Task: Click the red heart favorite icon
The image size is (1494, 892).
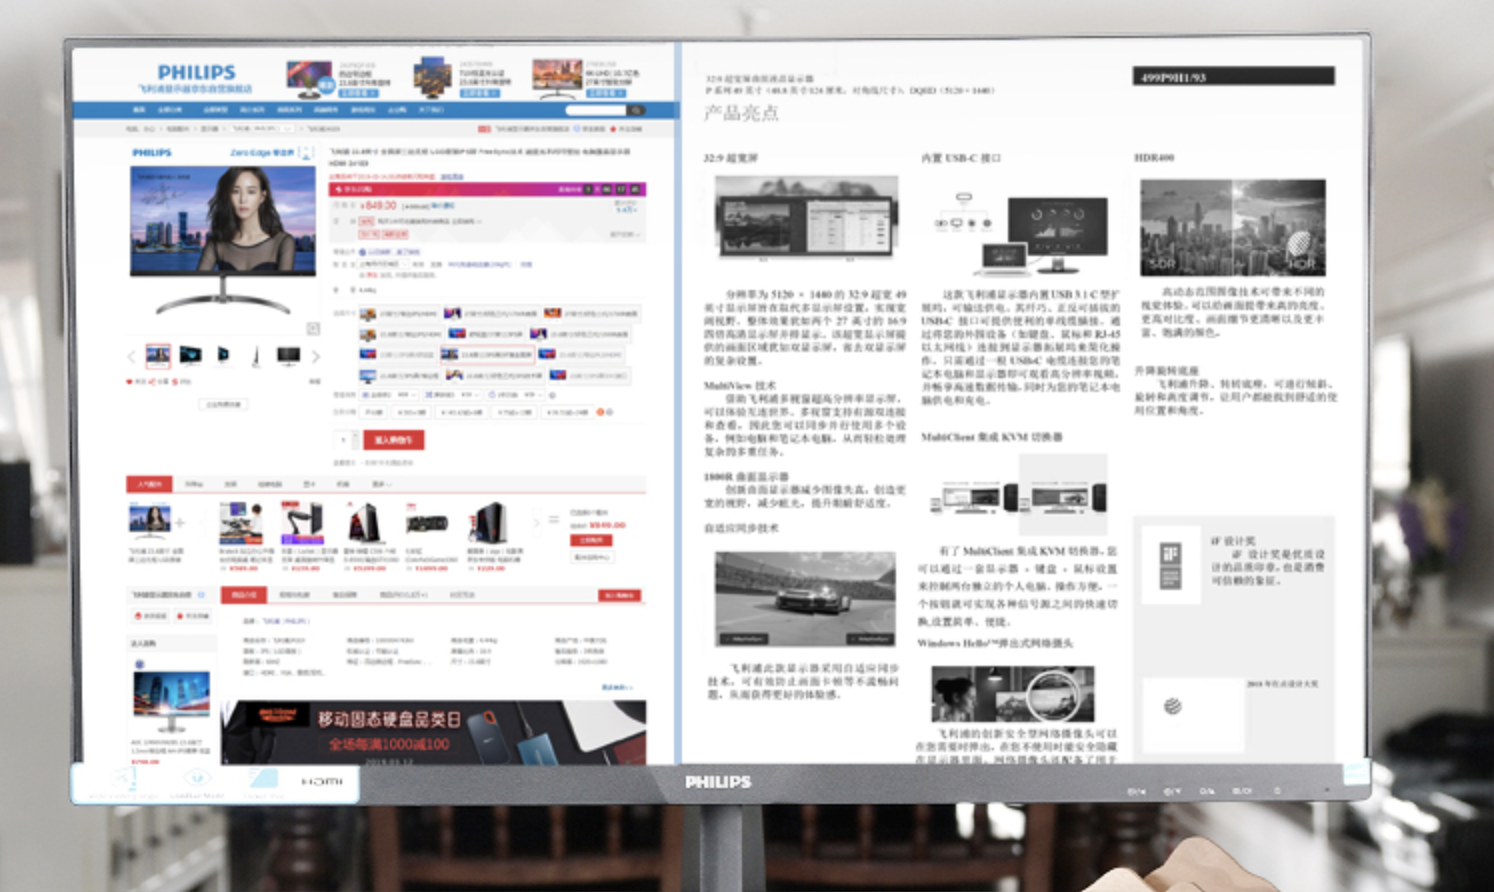Action: tap(129, 382)
